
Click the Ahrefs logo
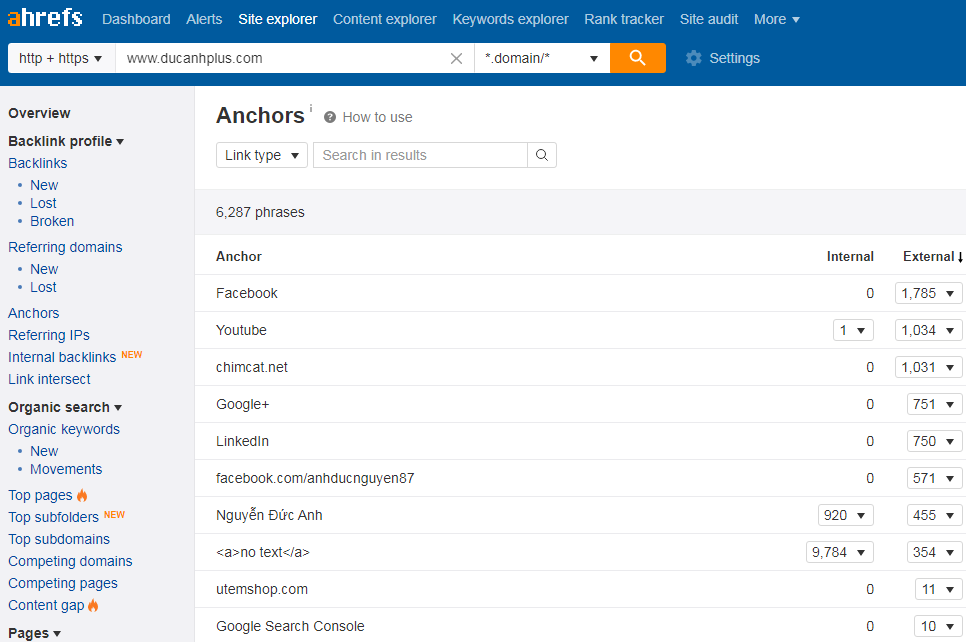45,18
